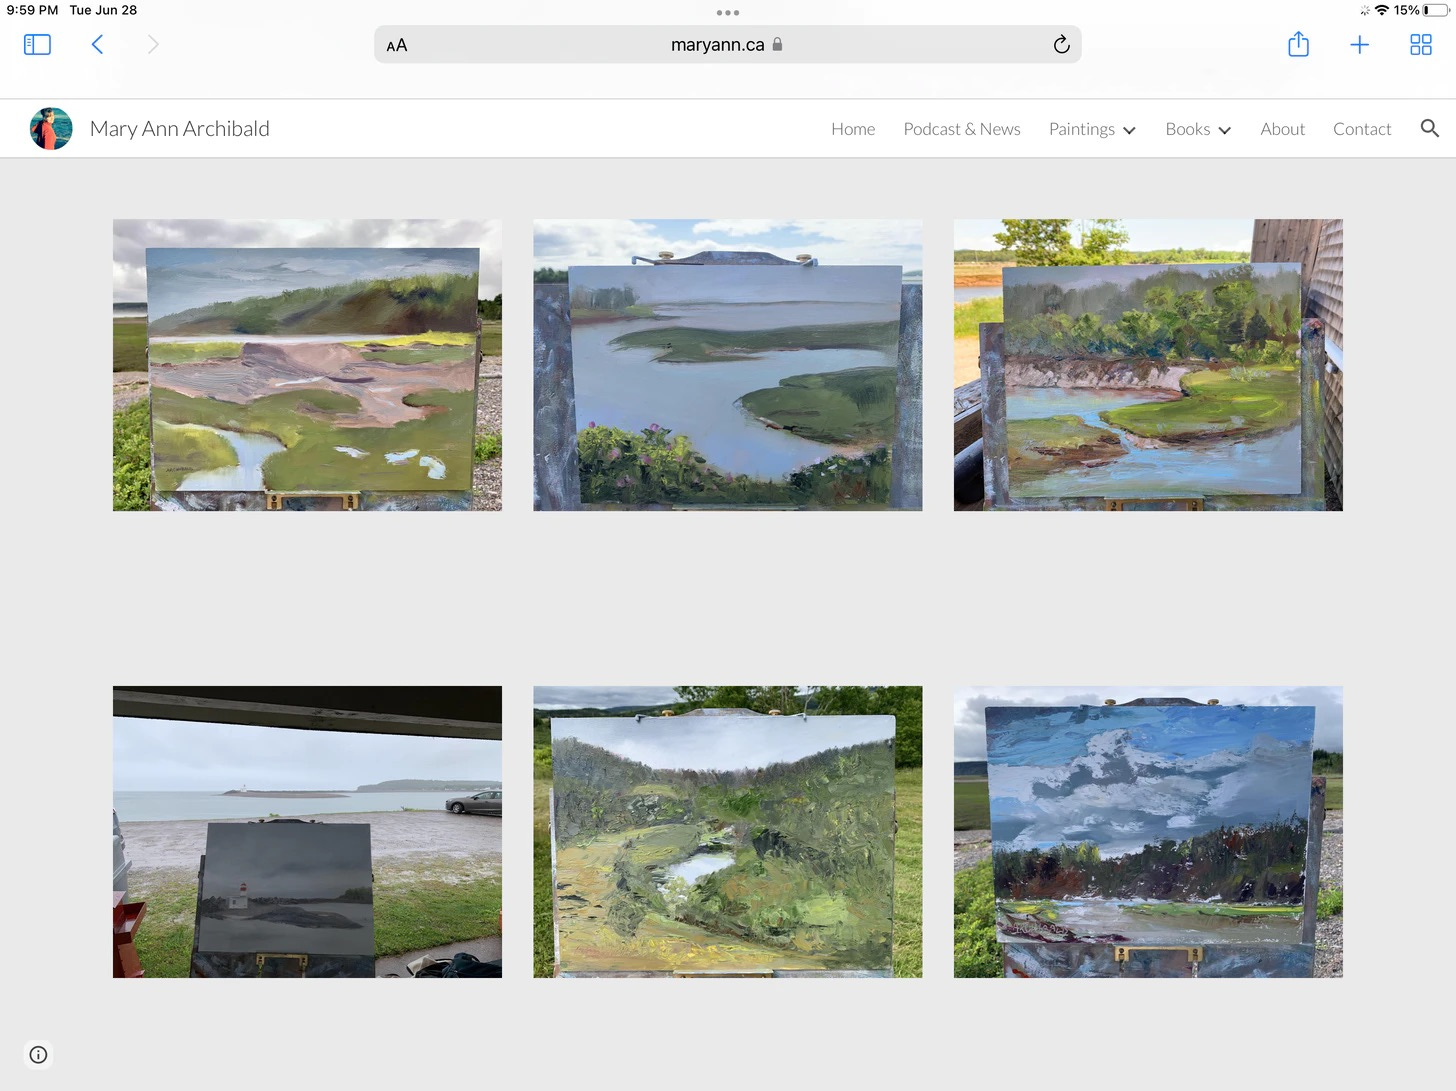The width and height of the screenshot is (1456, 1091).
Task: Open the AA reader view options
Action: point(397,45)
